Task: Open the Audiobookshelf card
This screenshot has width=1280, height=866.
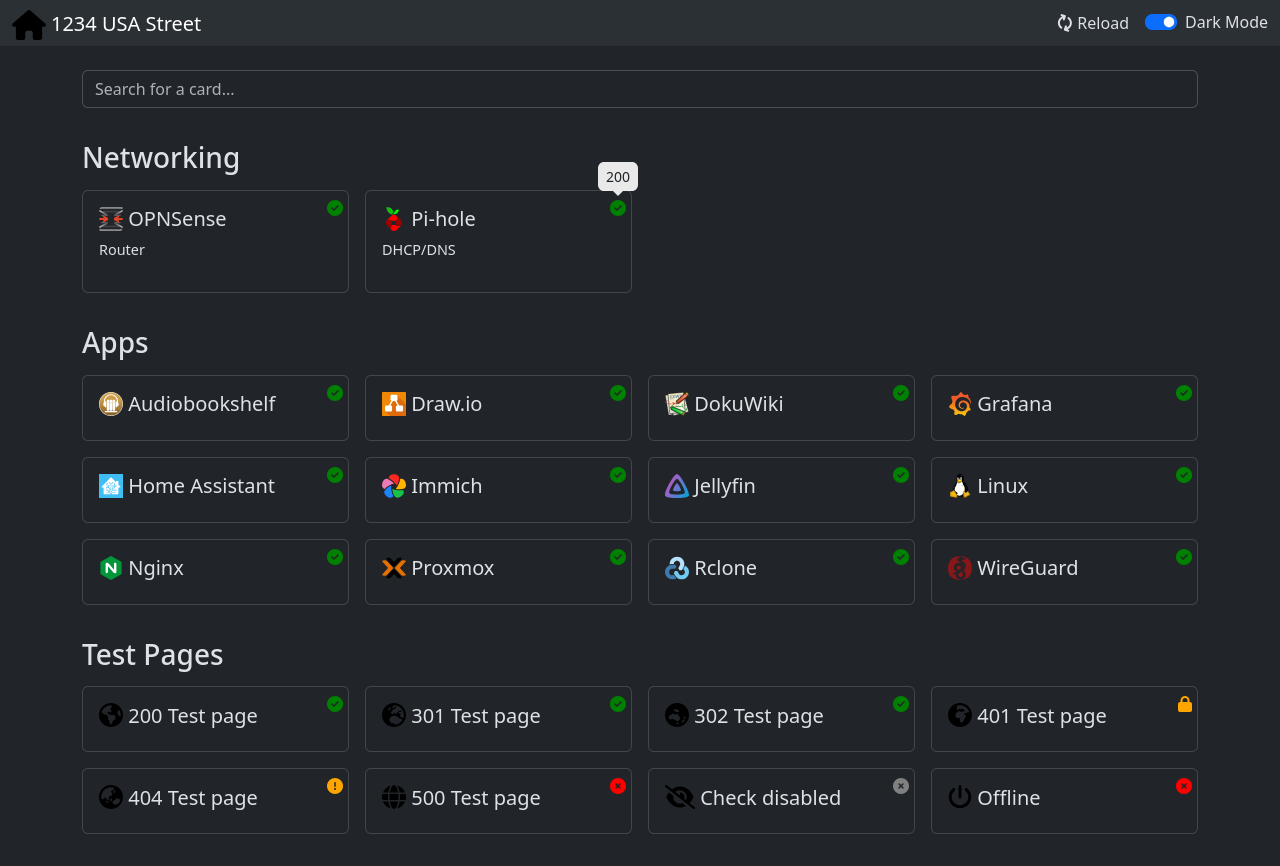Action: tap(215, 408)
